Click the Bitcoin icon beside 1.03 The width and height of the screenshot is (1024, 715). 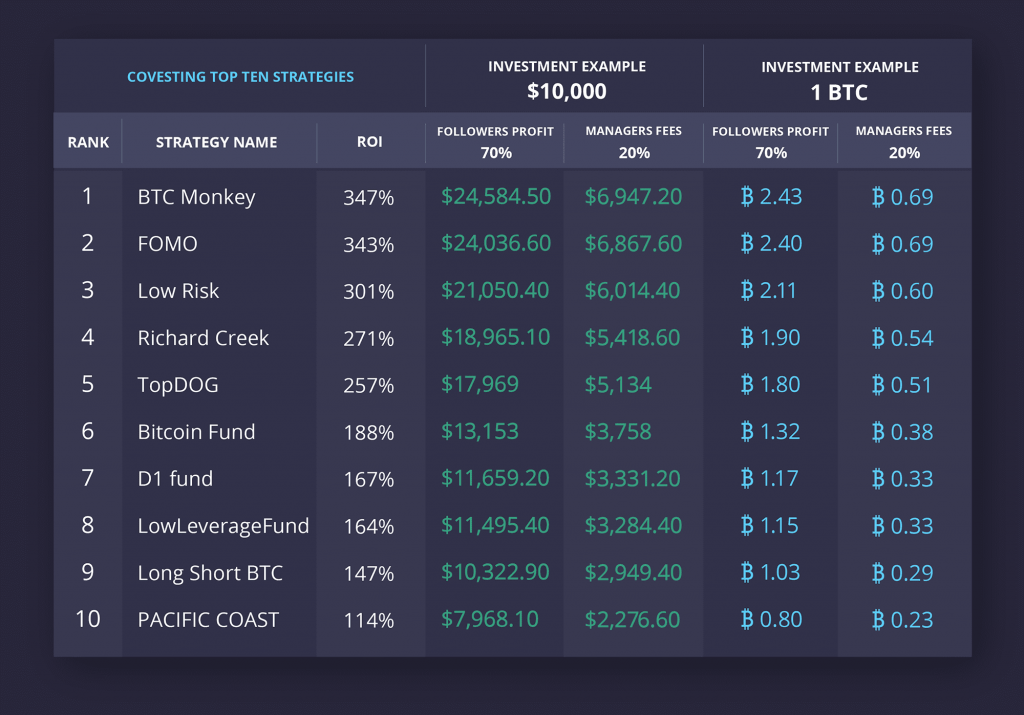[x=747, y=573]
